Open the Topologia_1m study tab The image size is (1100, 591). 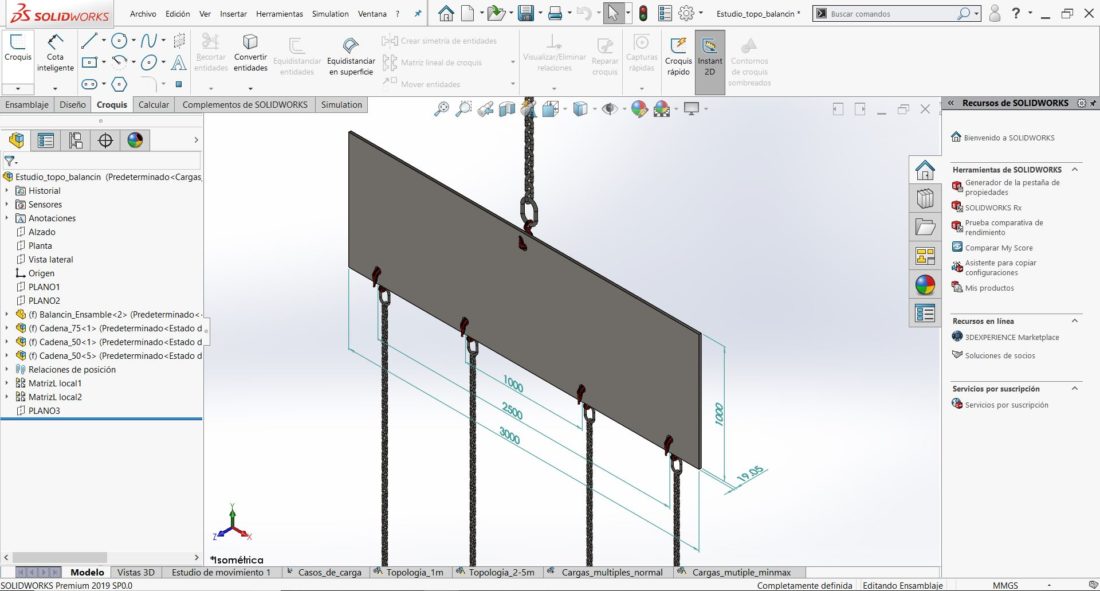(x=414, y=572)
